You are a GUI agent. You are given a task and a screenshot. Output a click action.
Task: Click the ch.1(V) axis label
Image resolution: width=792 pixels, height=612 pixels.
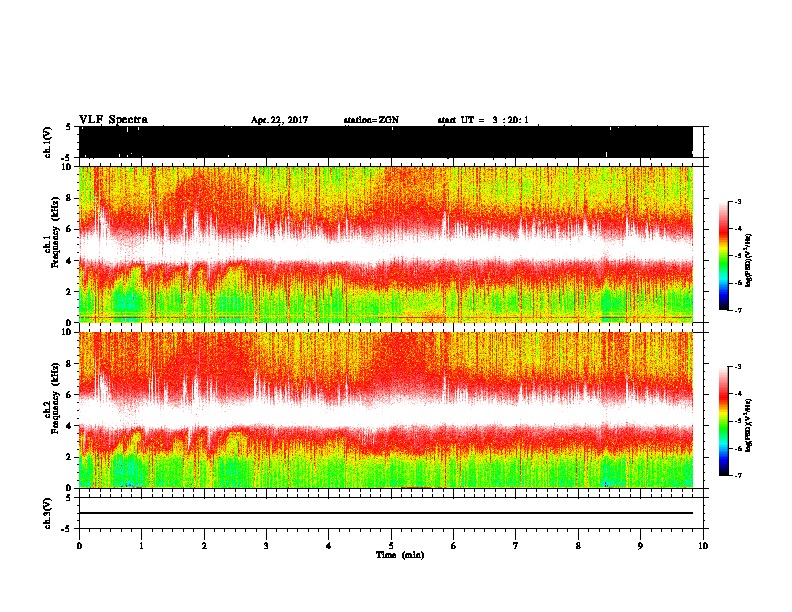[48, 142]
